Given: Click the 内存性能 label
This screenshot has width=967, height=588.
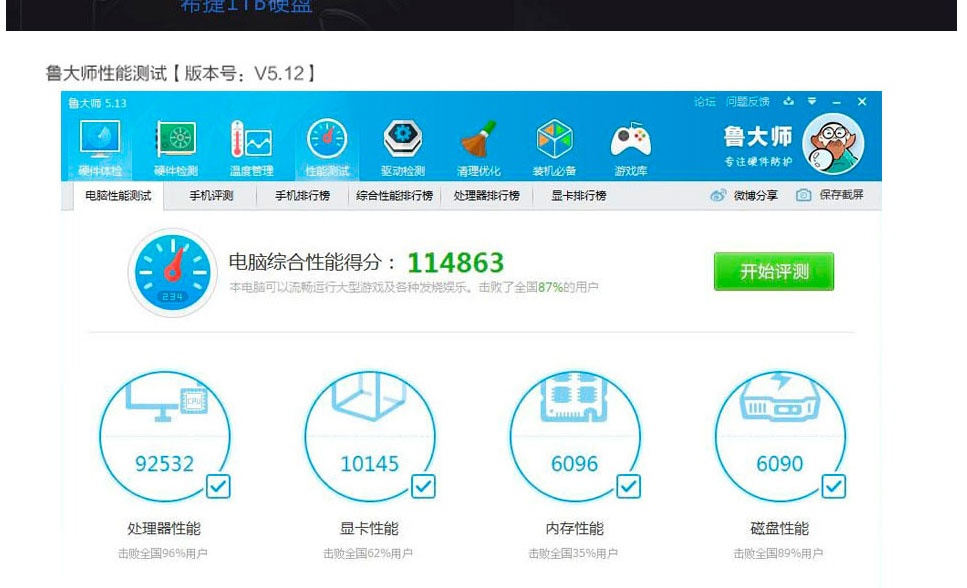Looking at the screenshot, I should click(575, 529).
